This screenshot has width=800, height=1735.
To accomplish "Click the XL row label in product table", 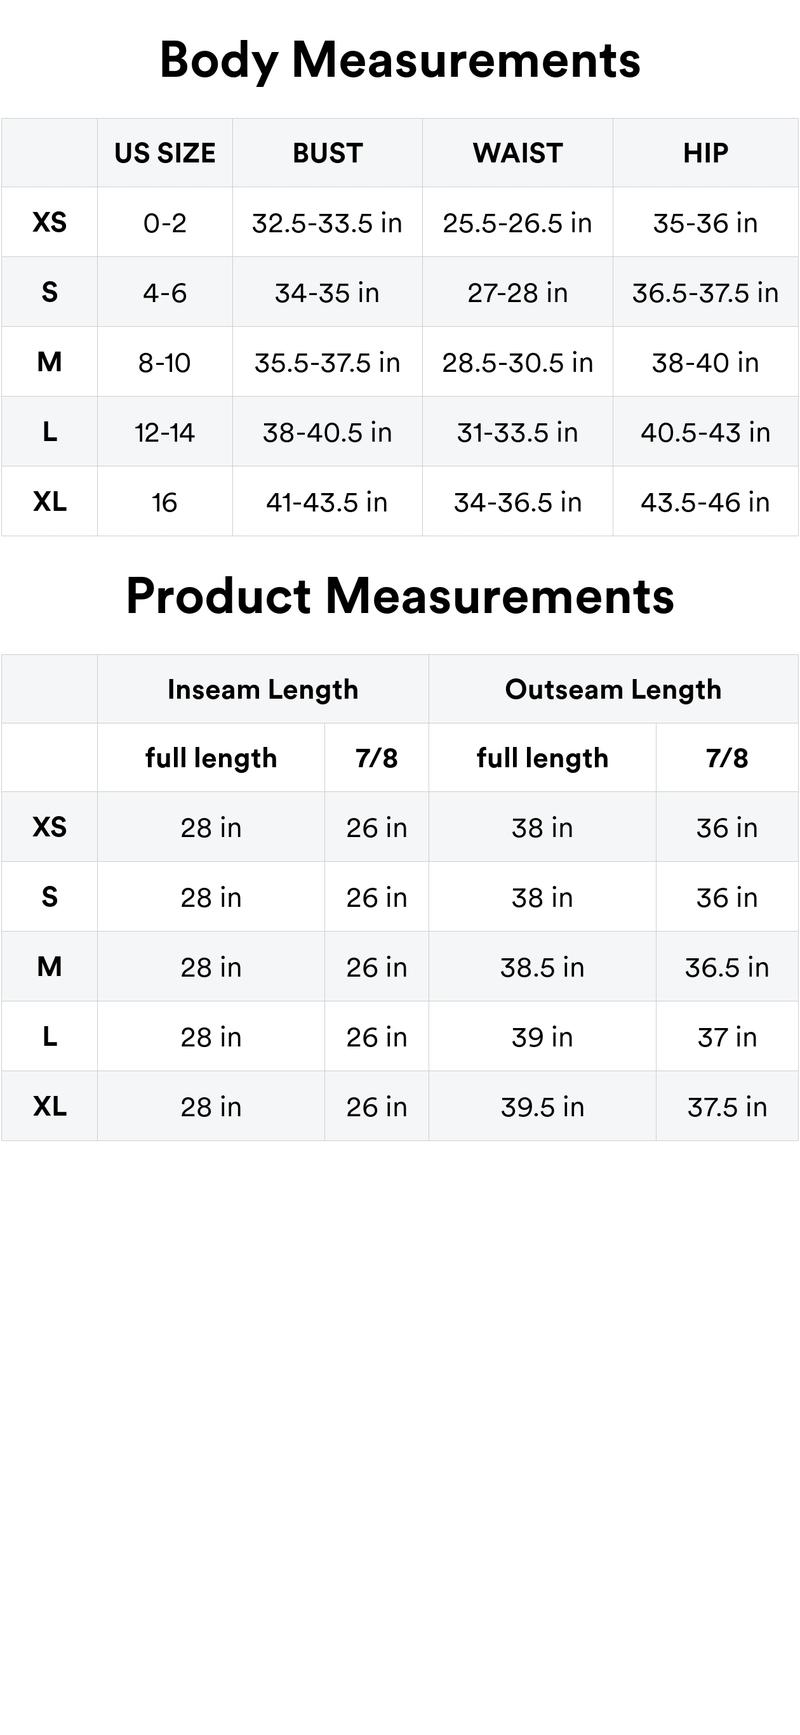I will pyautogui.click(x=49, y=1106).
